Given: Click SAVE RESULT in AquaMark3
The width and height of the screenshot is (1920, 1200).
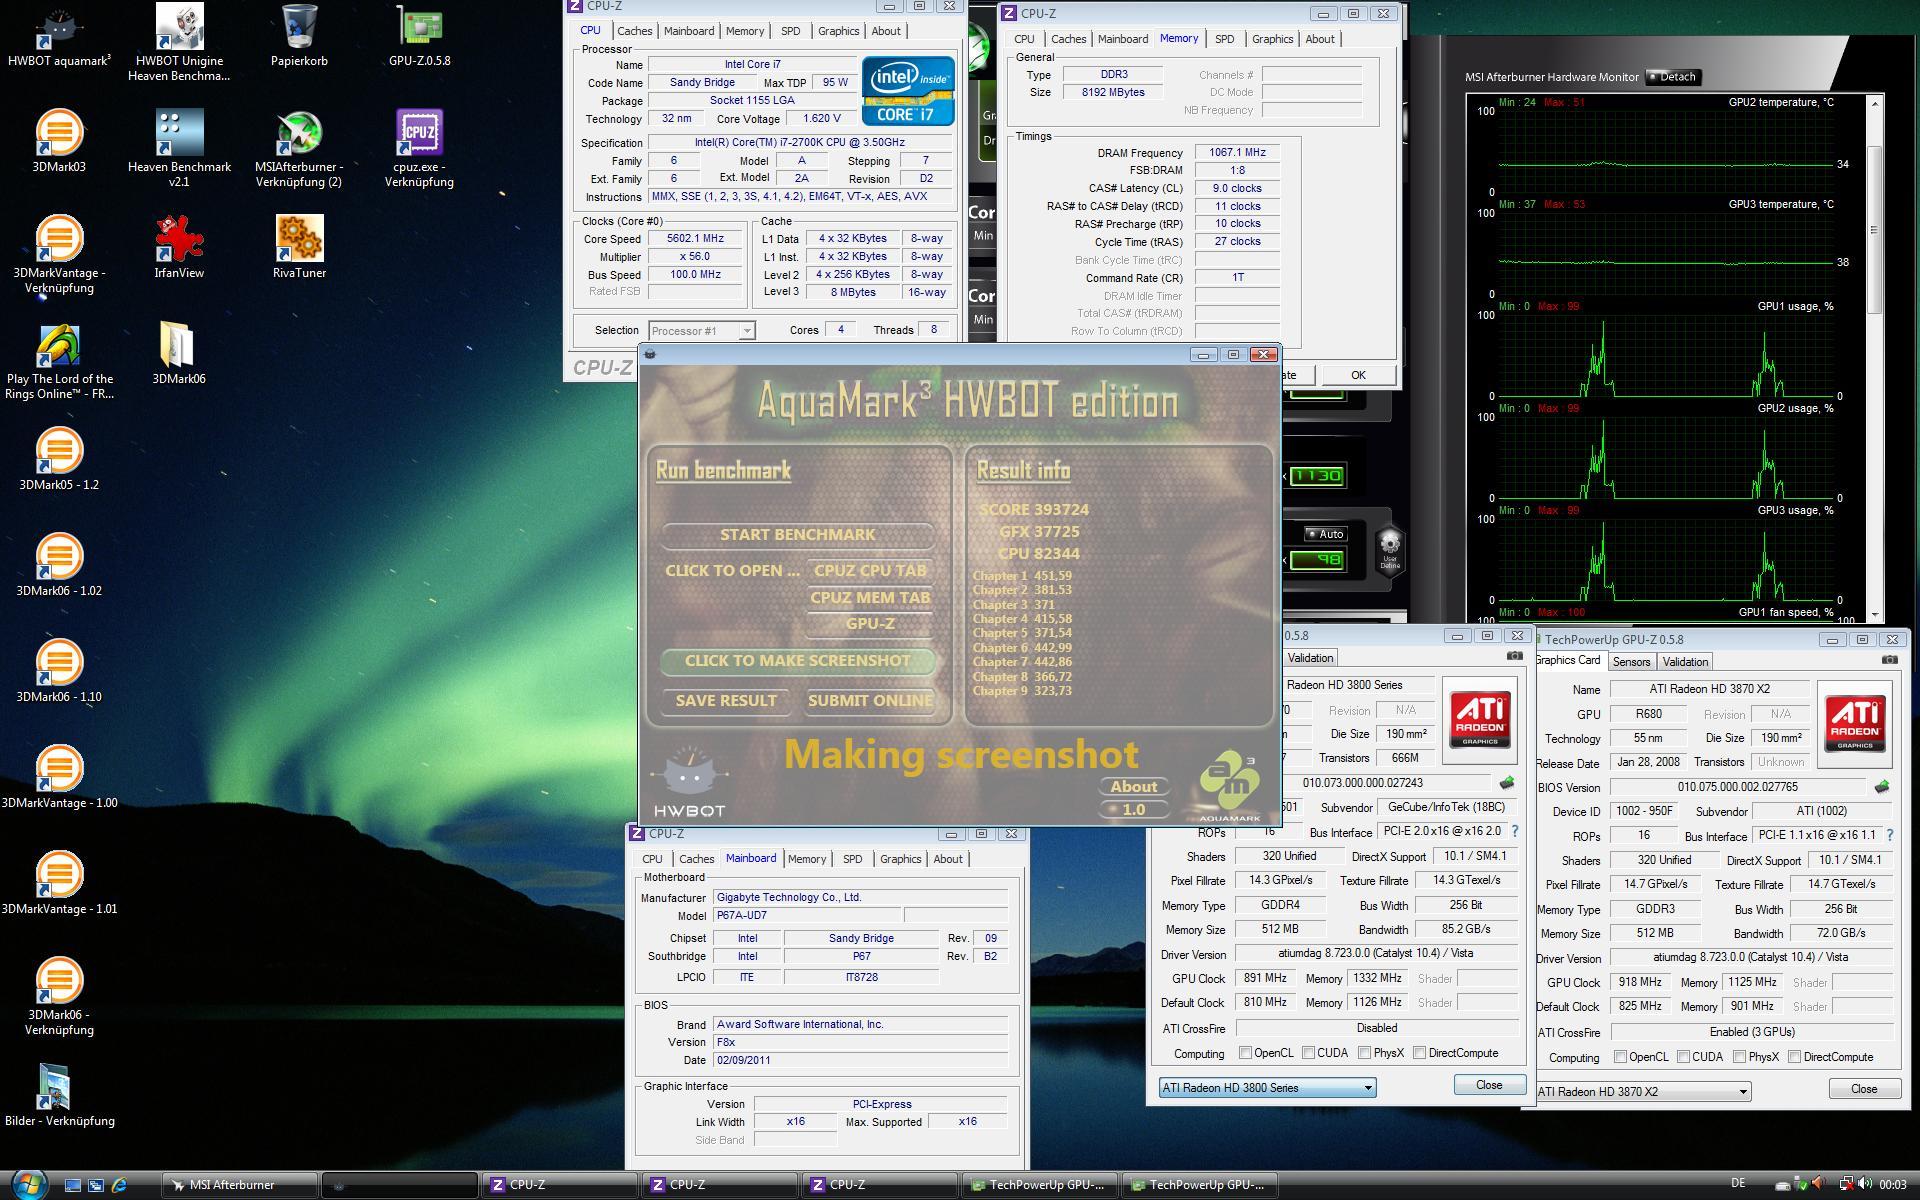Looking at the screenshot, I should click(x=726, y=701).
